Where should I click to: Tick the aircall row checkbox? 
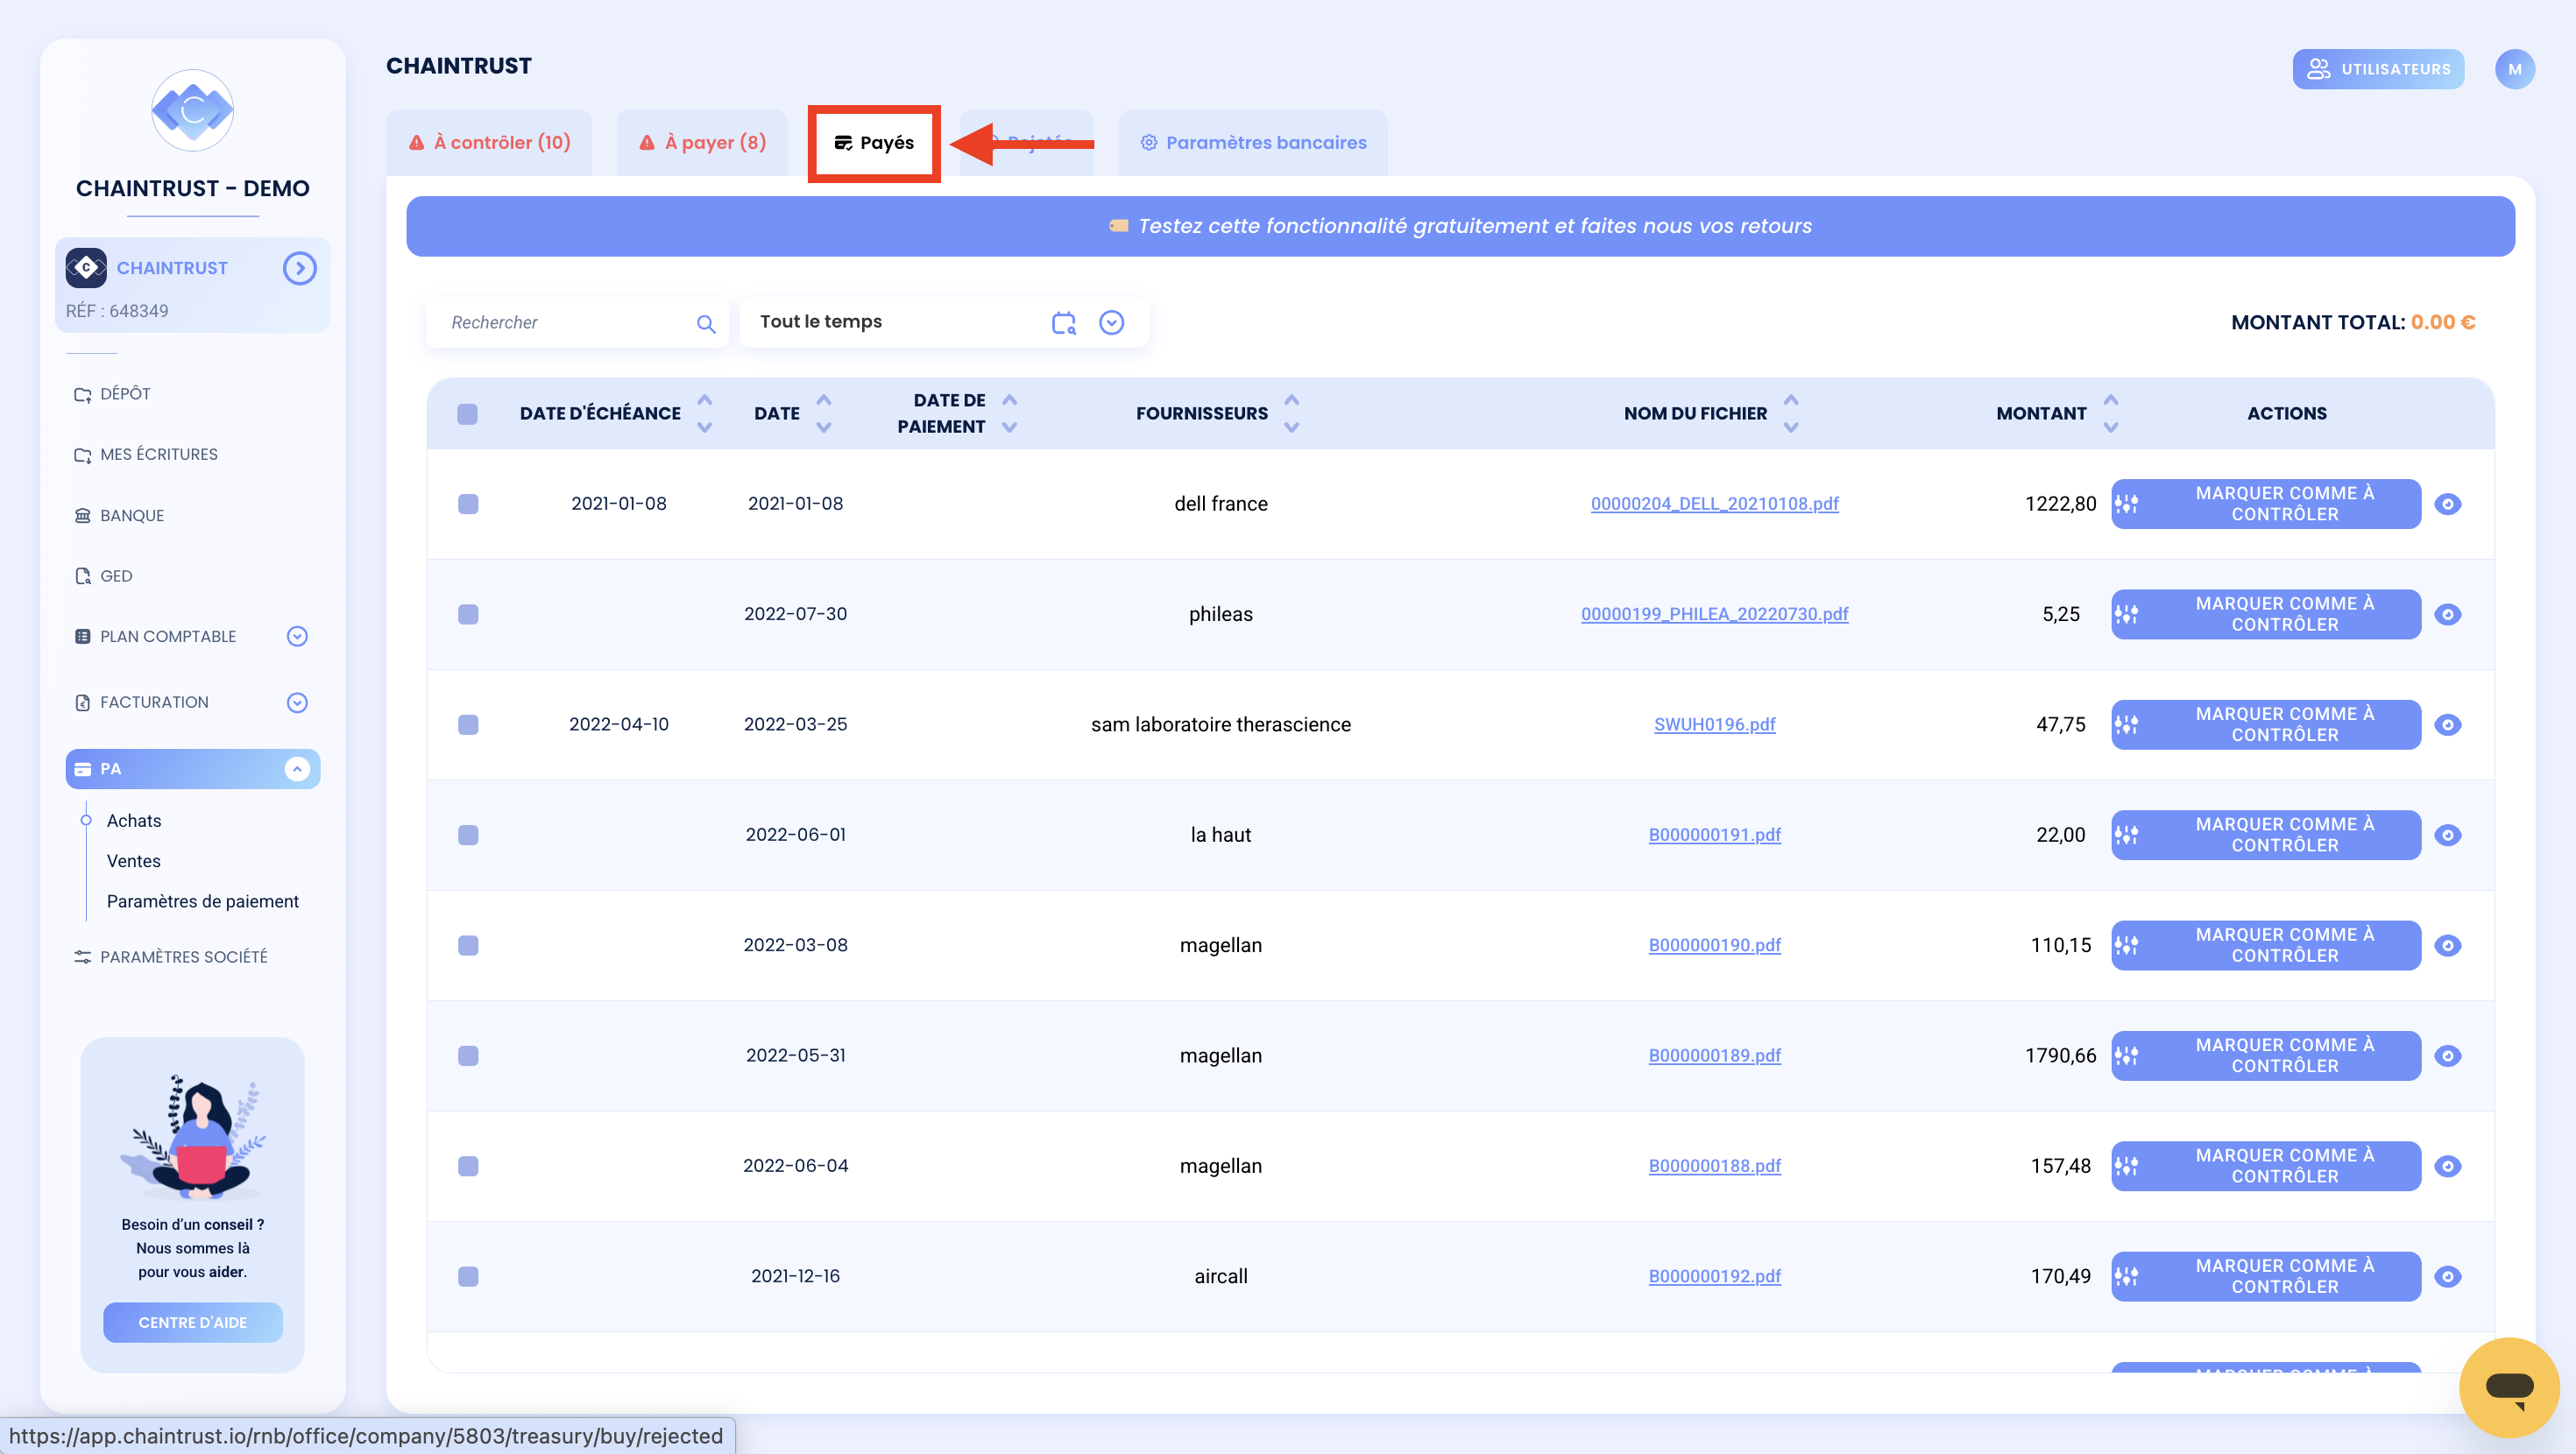468,1276
